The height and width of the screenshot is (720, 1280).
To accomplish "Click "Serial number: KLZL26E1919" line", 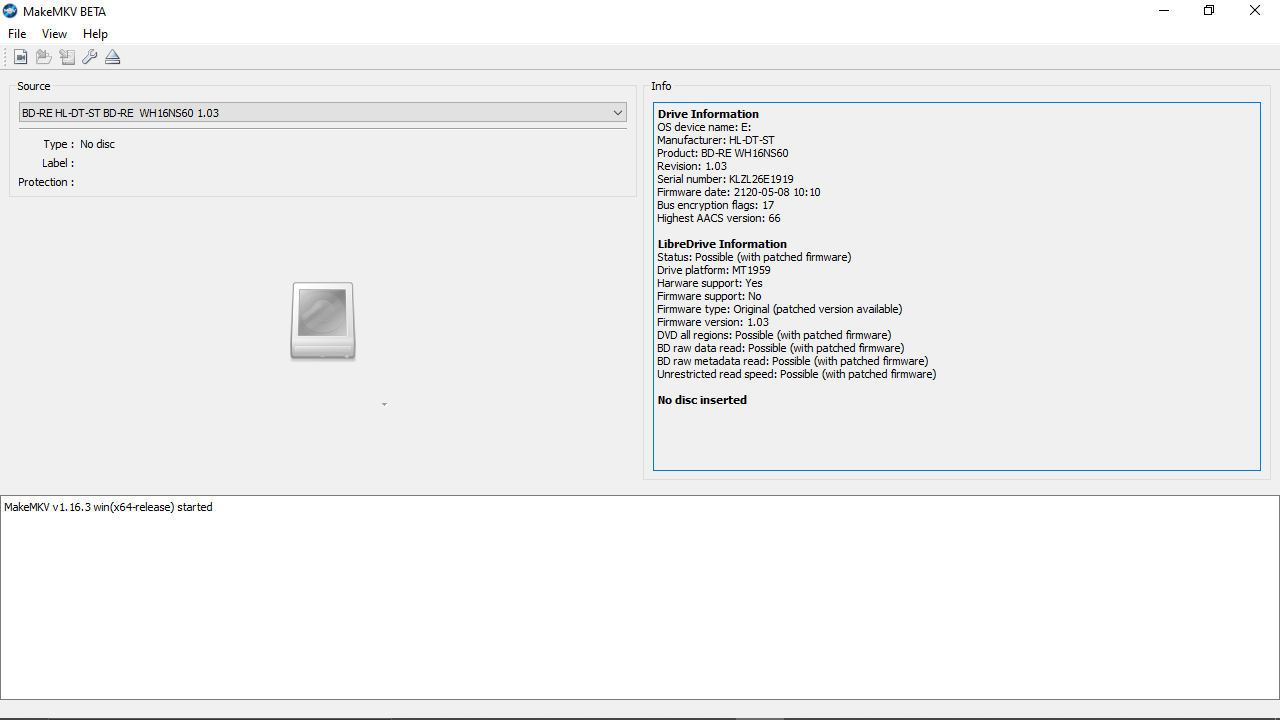I will 725,179.
